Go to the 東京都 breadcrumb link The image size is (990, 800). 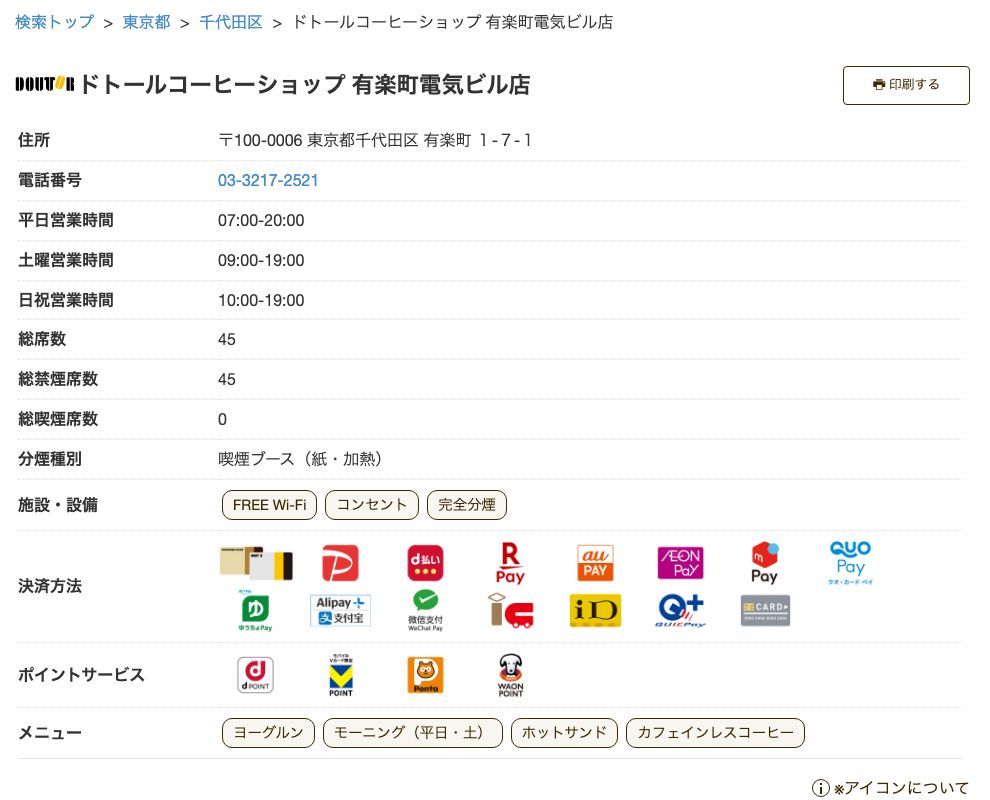tap(146, 22)
